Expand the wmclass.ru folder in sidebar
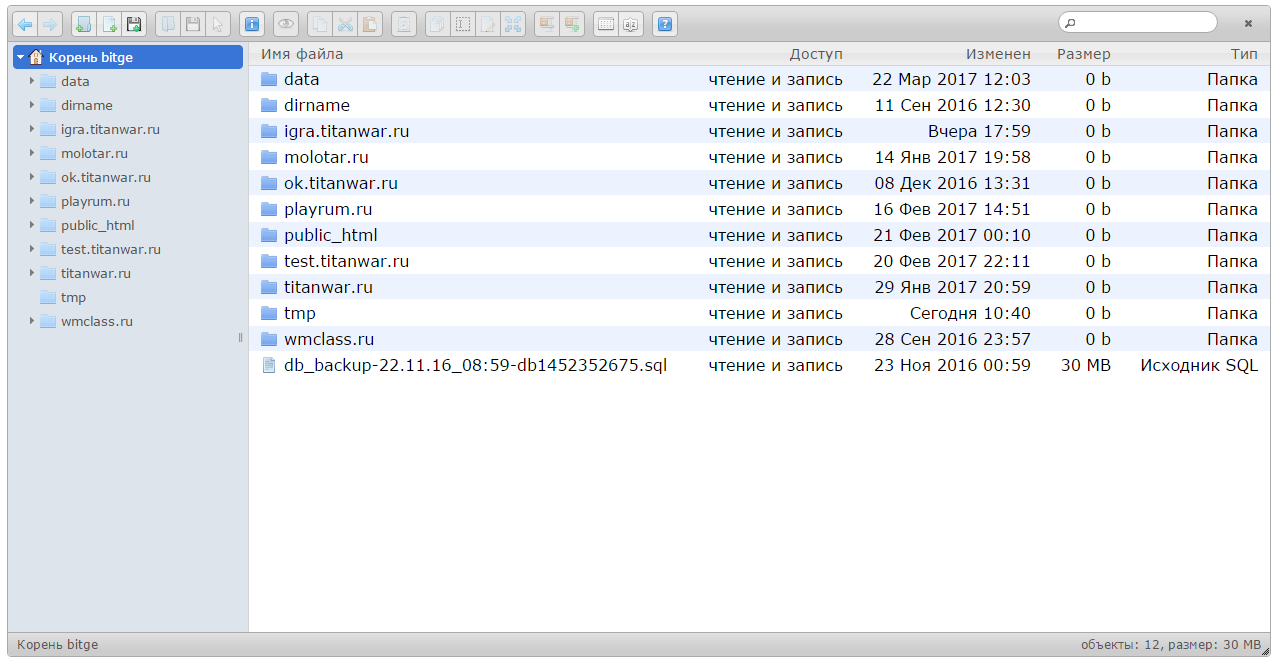Viewport: 1276px width, 661px height. (32, 321)
